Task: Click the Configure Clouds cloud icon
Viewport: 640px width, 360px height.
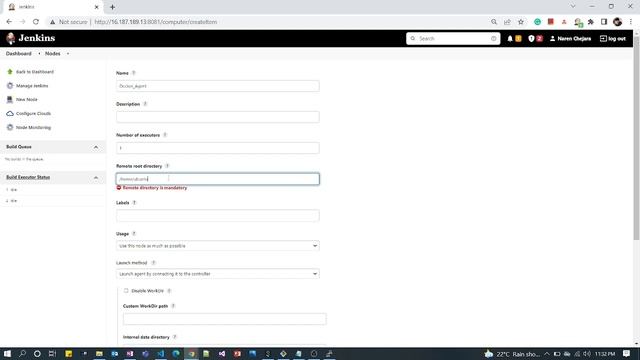Action: [x=10, y=113]
